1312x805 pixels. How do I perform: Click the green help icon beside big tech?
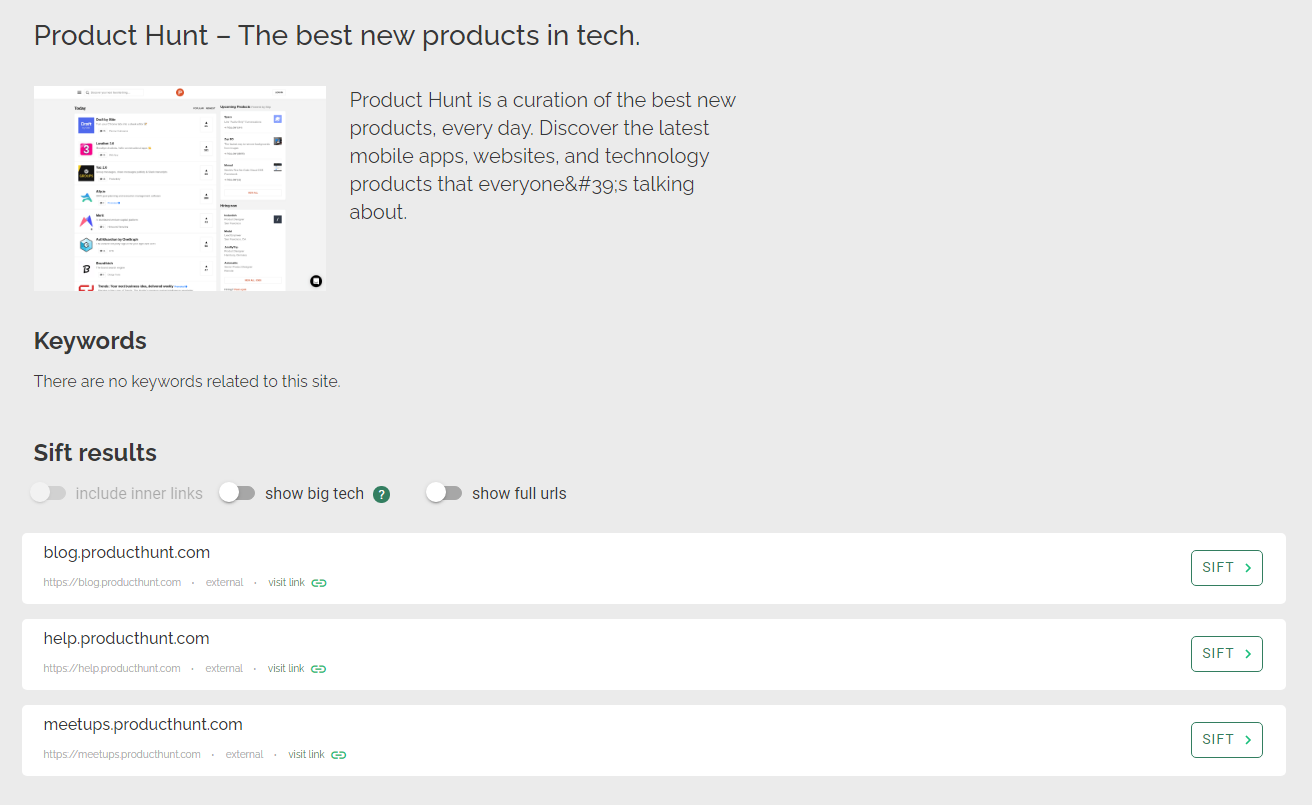coord(381,494)
